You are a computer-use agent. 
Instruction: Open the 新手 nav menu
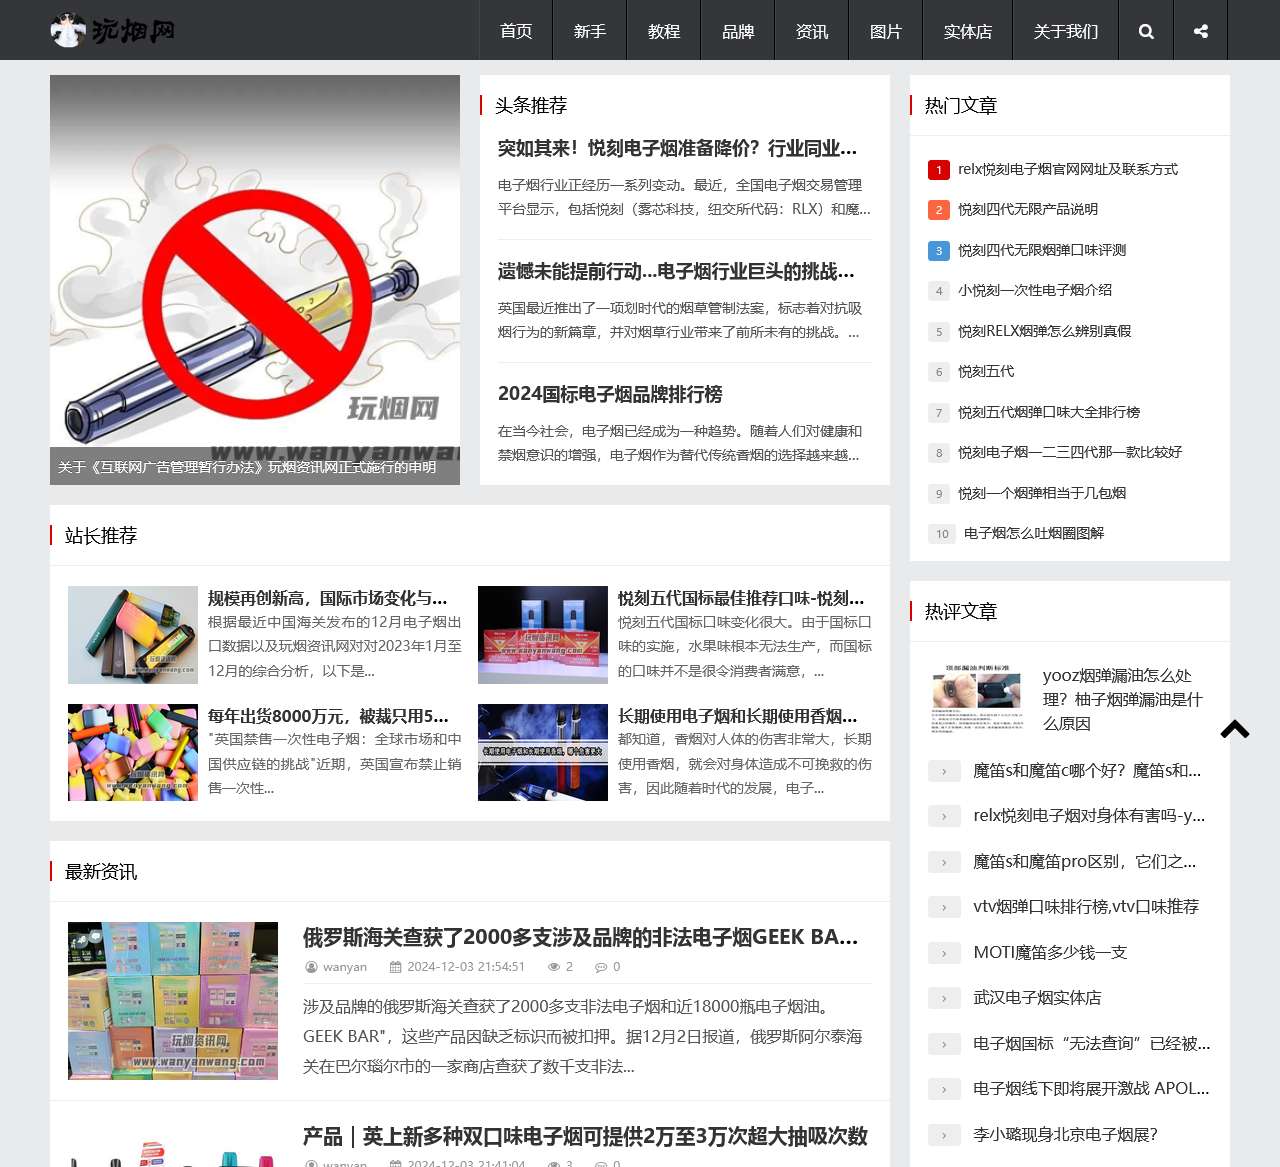pos(590,31)
